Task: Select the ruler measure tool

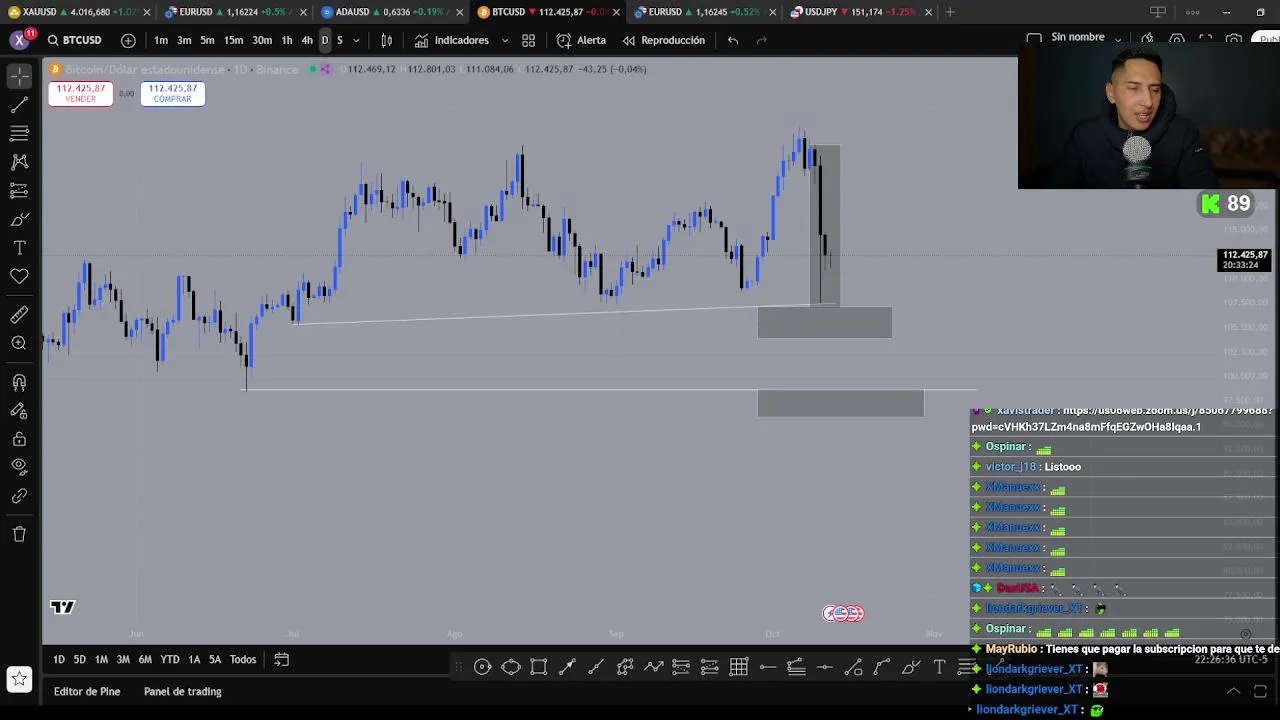Action: tap(19, 315)
